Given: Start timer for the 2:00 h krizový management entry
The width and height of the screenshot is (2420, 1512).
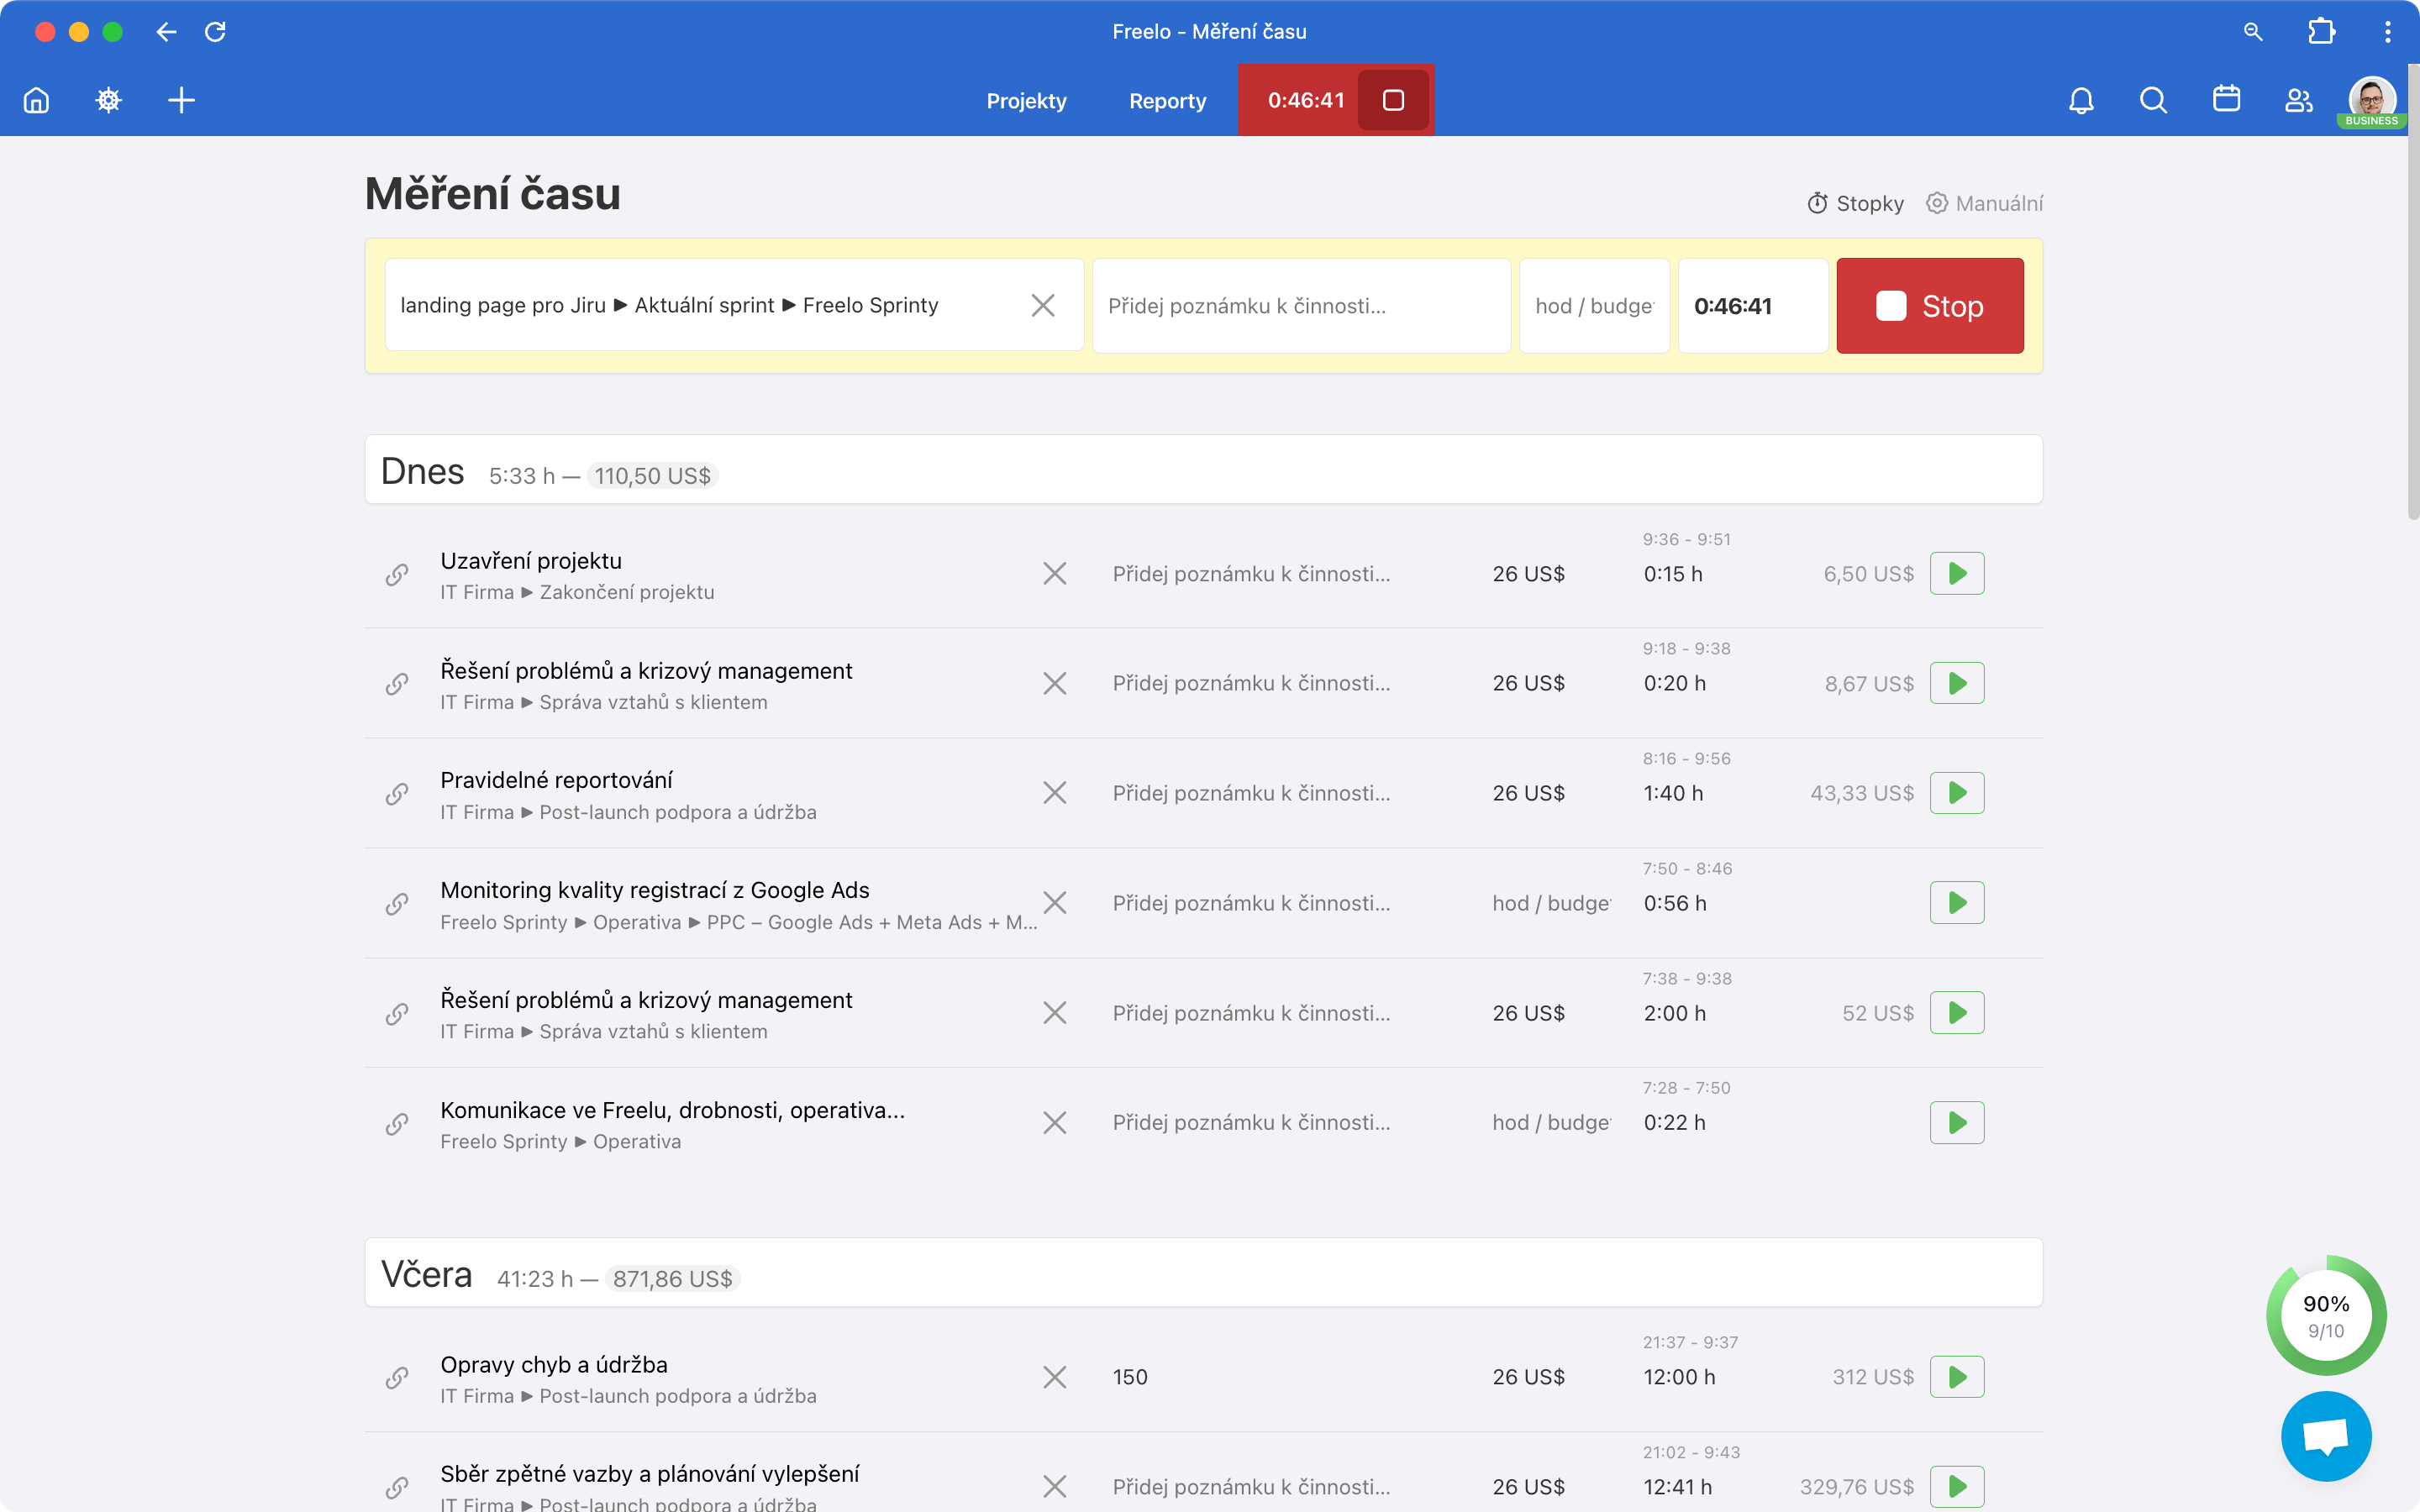Looking at the screenshot, I should click(x=1957, y=1013).
